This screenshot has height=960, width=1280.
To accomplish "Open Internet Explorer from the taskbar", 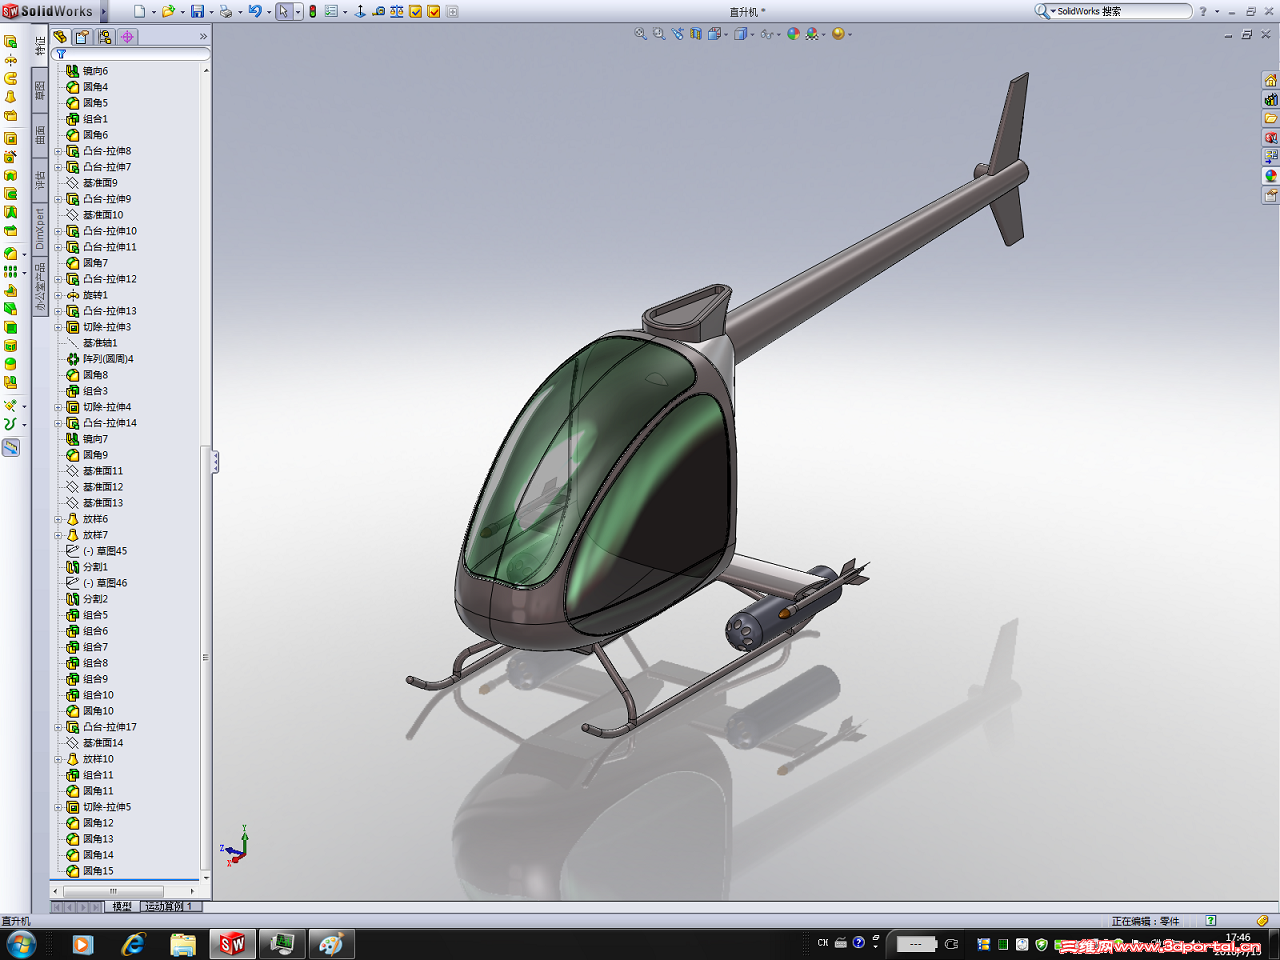I will tap(133, 944).
